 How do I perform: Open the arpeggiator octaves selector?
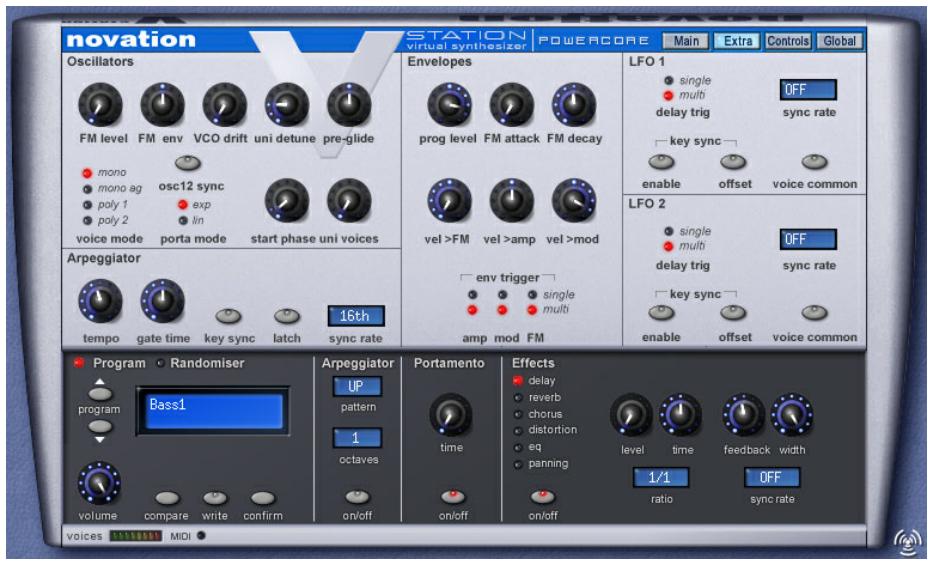point(357,438)
